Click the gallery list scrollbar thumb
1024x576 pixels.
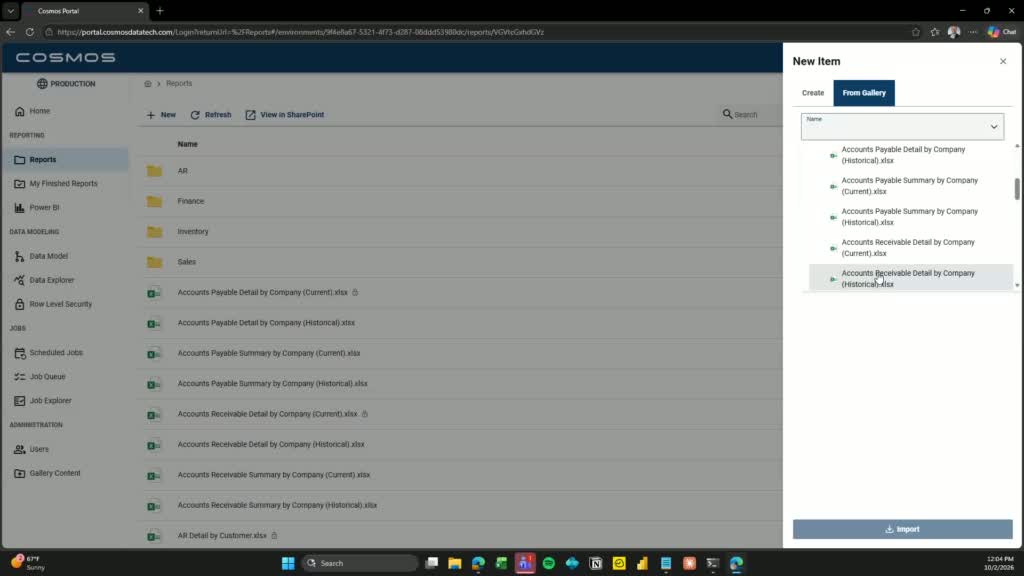1017,189
